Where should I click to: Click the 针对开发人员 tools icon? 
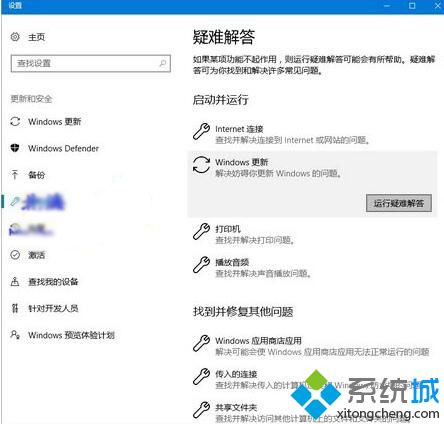[15, 308]
